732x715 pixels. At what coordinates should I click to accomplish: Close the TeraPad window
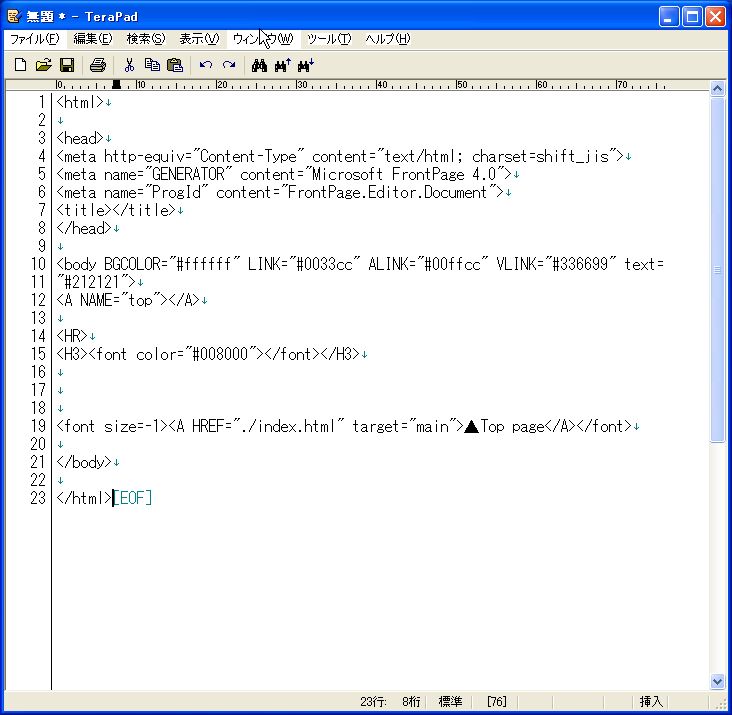pyautogui.click(x=715, y=17)
